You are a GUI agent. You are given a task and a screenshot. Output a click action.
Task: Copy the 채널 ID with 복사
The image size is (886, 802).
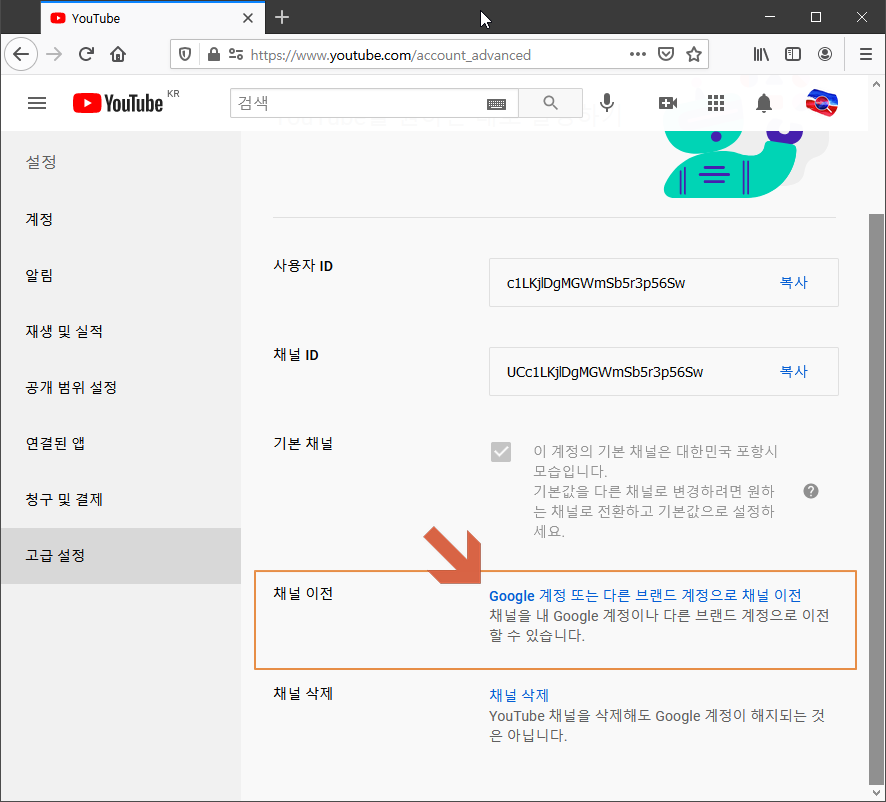tap(793, 371)
